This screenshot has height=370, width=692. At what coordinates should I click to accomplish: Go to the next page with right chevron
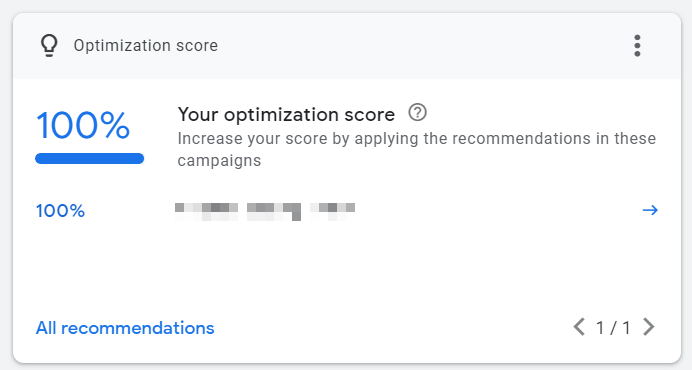point(648,327)
